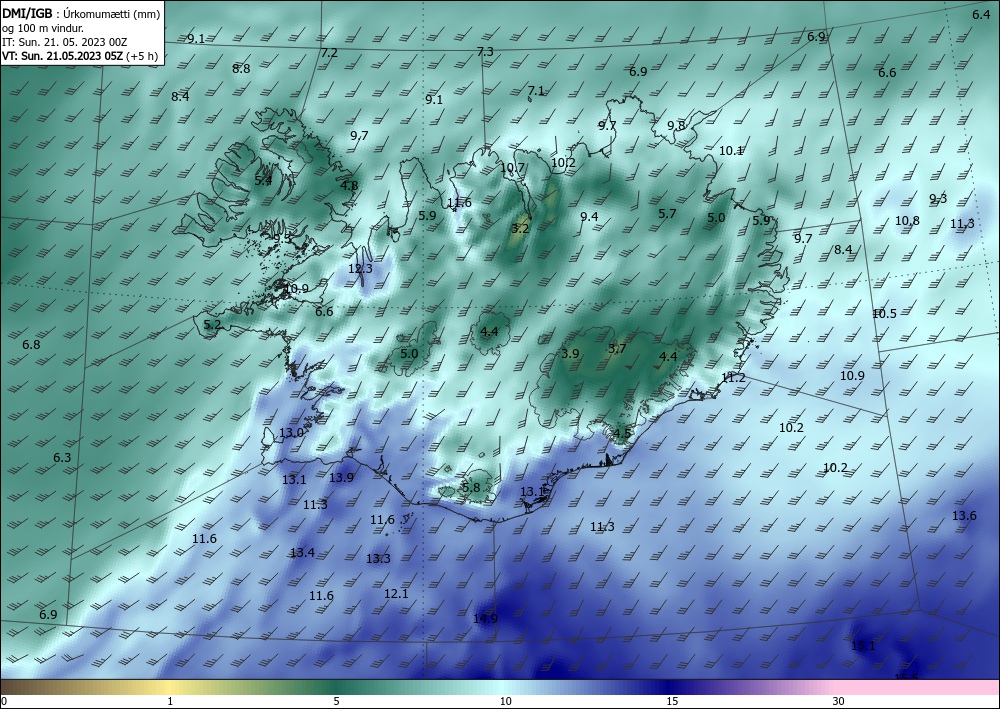This screenshot has height=709, width=1000.
Task: Click the 8.8 value label
Action: tap(241, 68)
